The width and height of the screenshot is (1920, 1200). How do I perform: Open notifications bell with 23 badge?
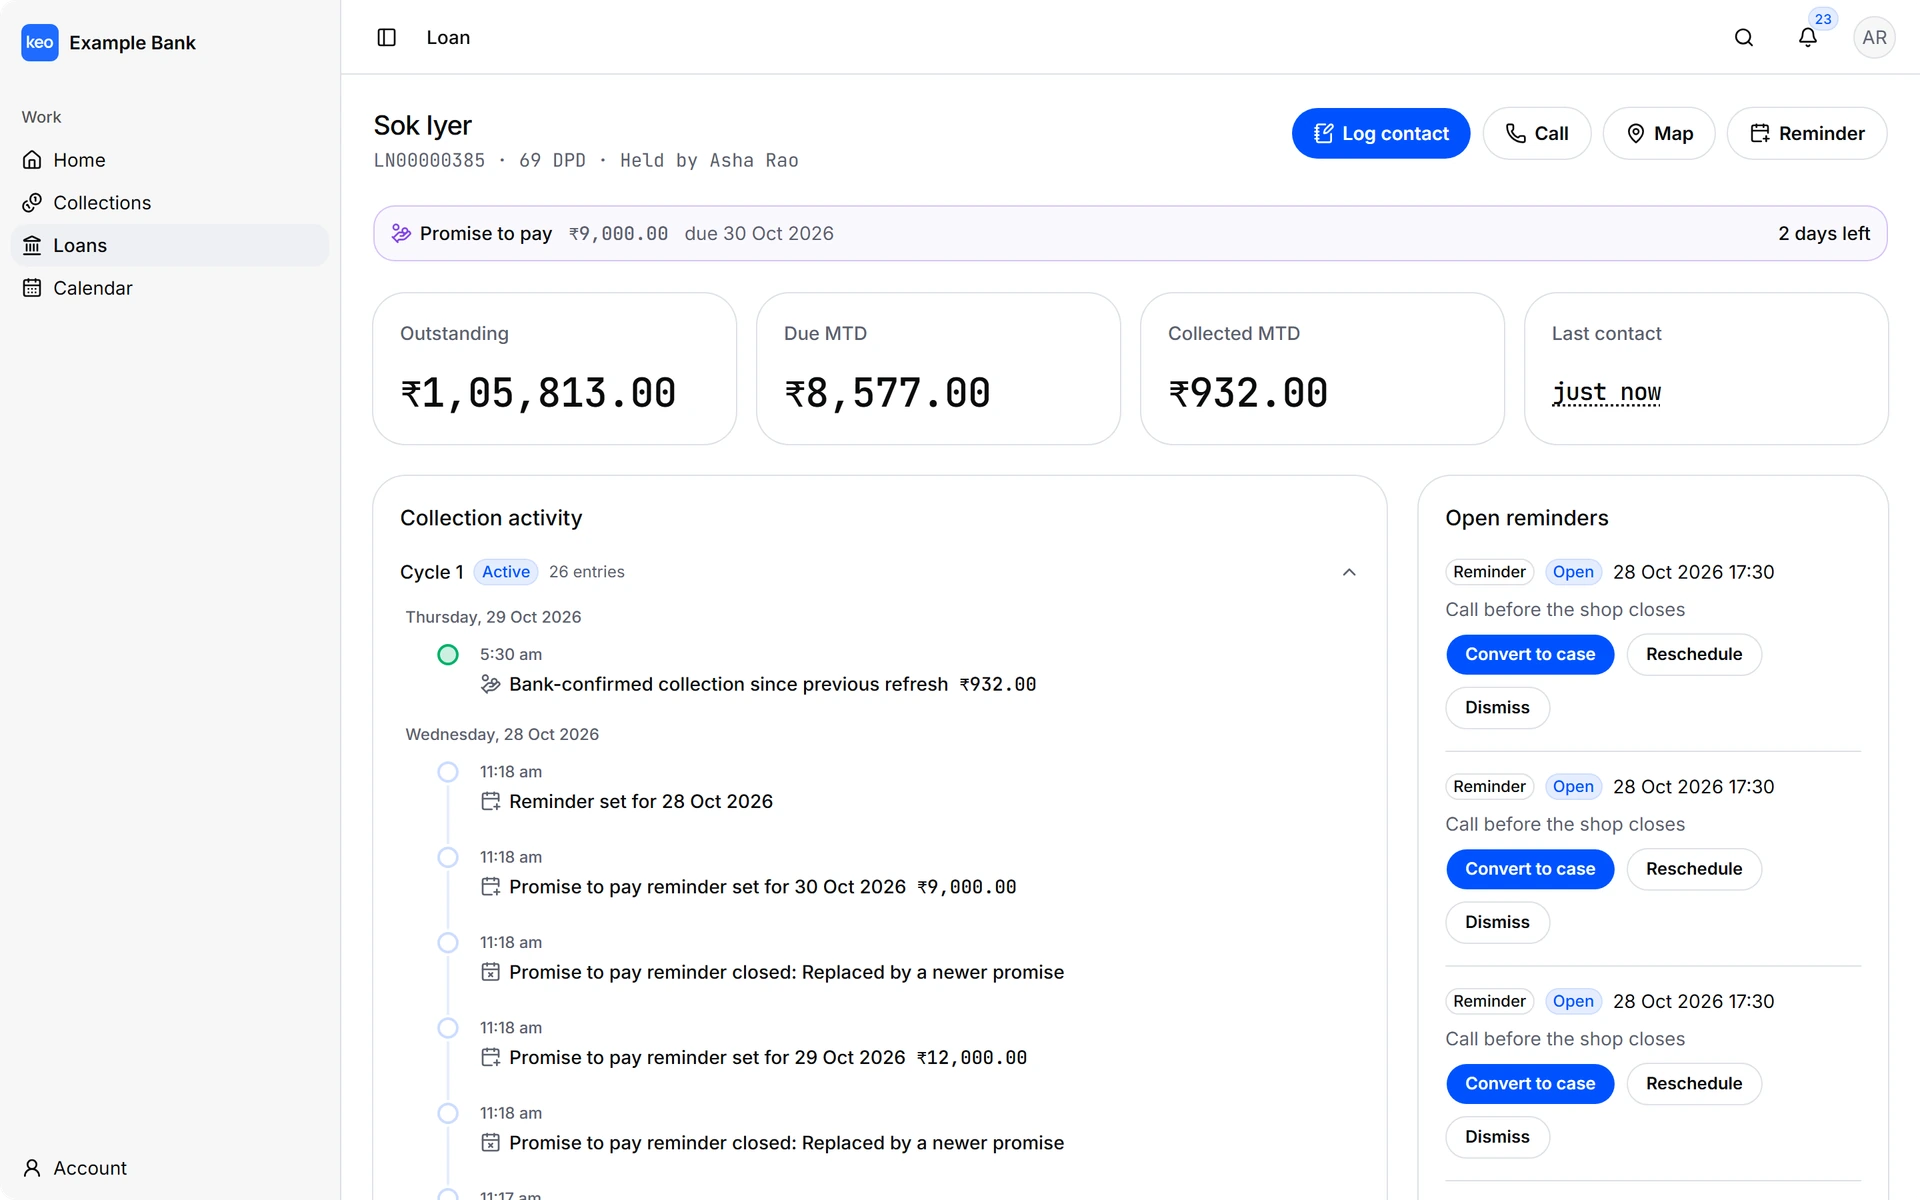pos(1808,37)
